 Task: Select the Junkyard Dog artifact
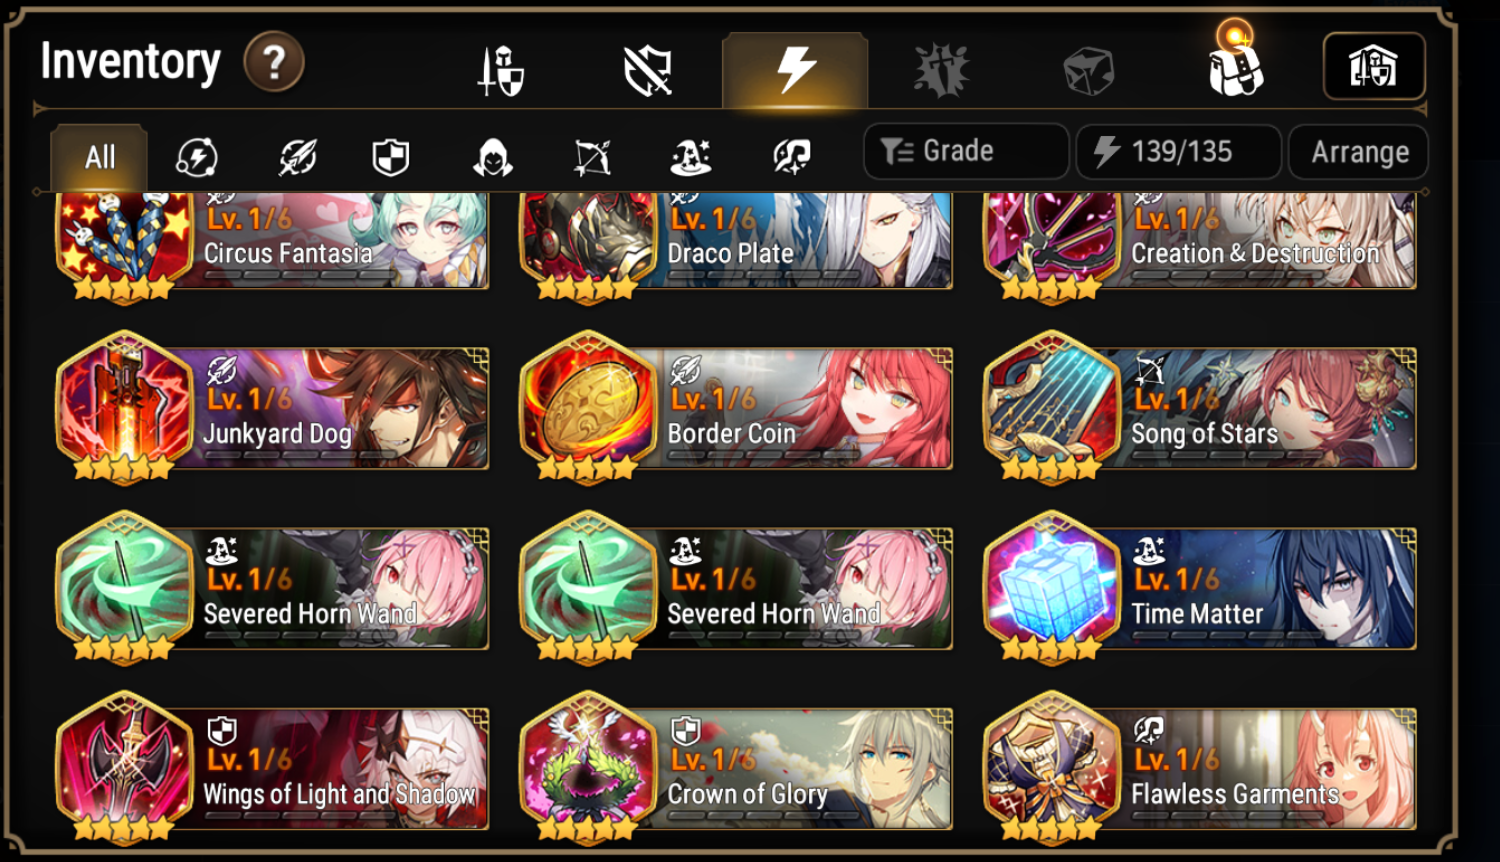[x=272, y=408]
